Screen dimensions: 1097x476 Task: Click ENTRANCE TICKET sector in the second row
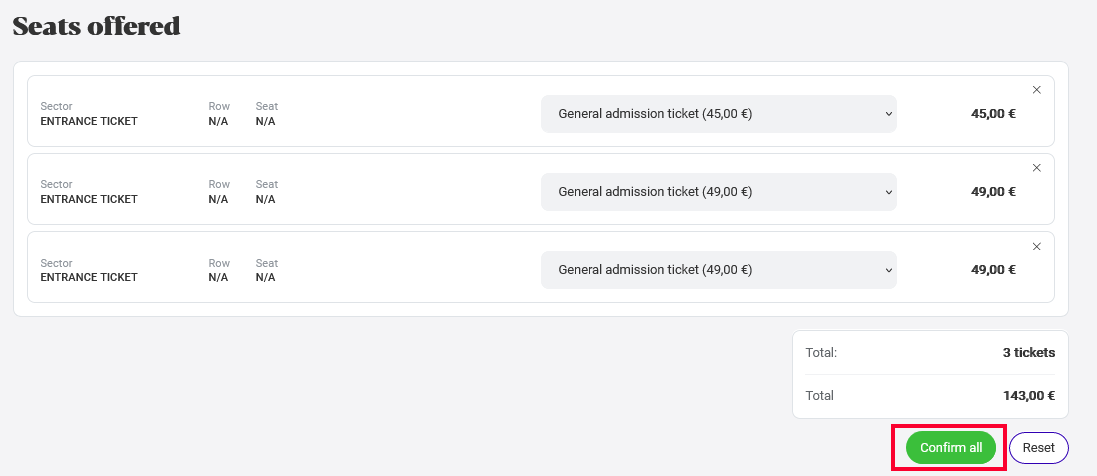point(89,199)
